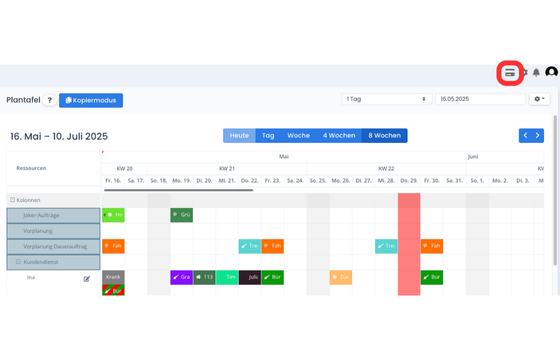
Task: Collapse the Kolonnen group
Action: tap(12, 200)
